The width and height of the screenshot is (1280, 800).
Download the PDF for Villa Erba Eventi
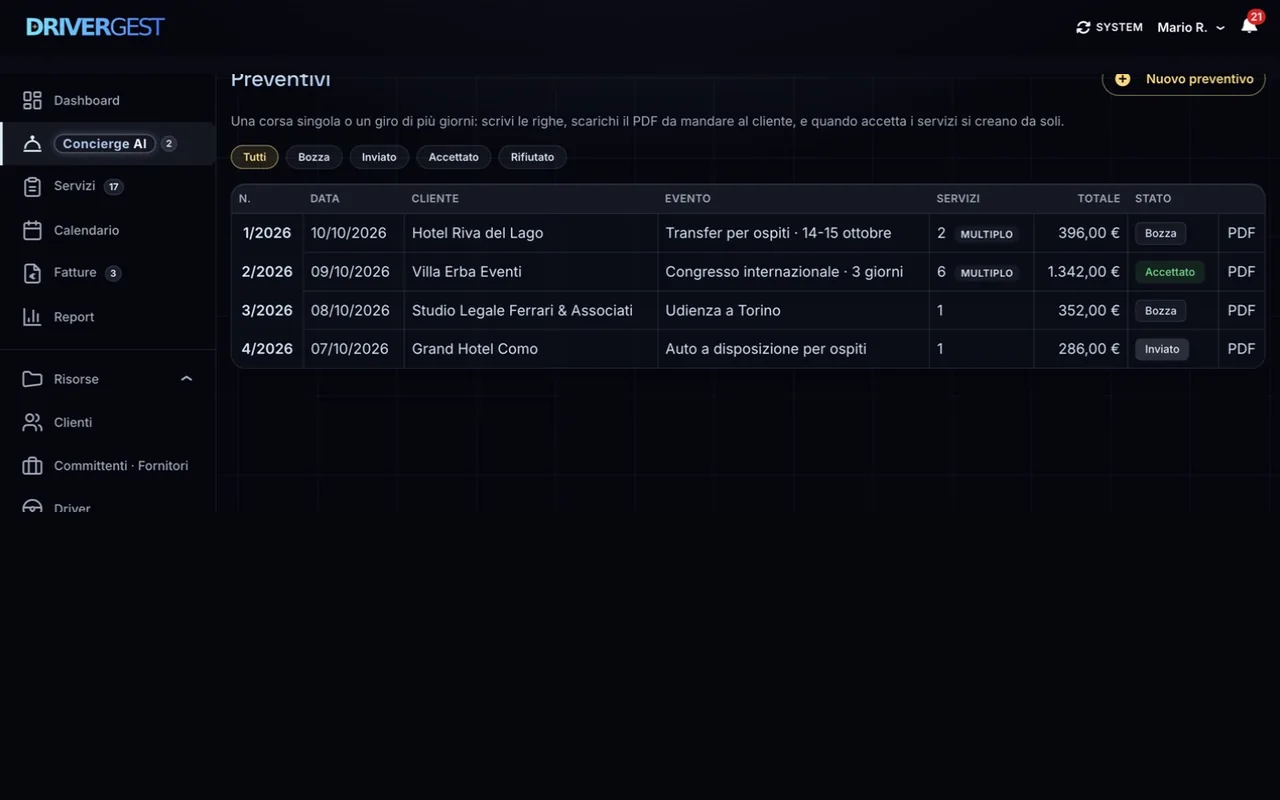click(x=1241, y=272)
